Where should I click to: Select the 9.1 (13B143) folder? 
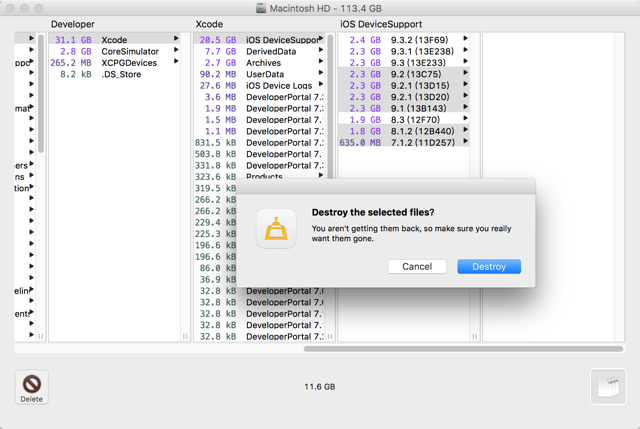(404, 108)
